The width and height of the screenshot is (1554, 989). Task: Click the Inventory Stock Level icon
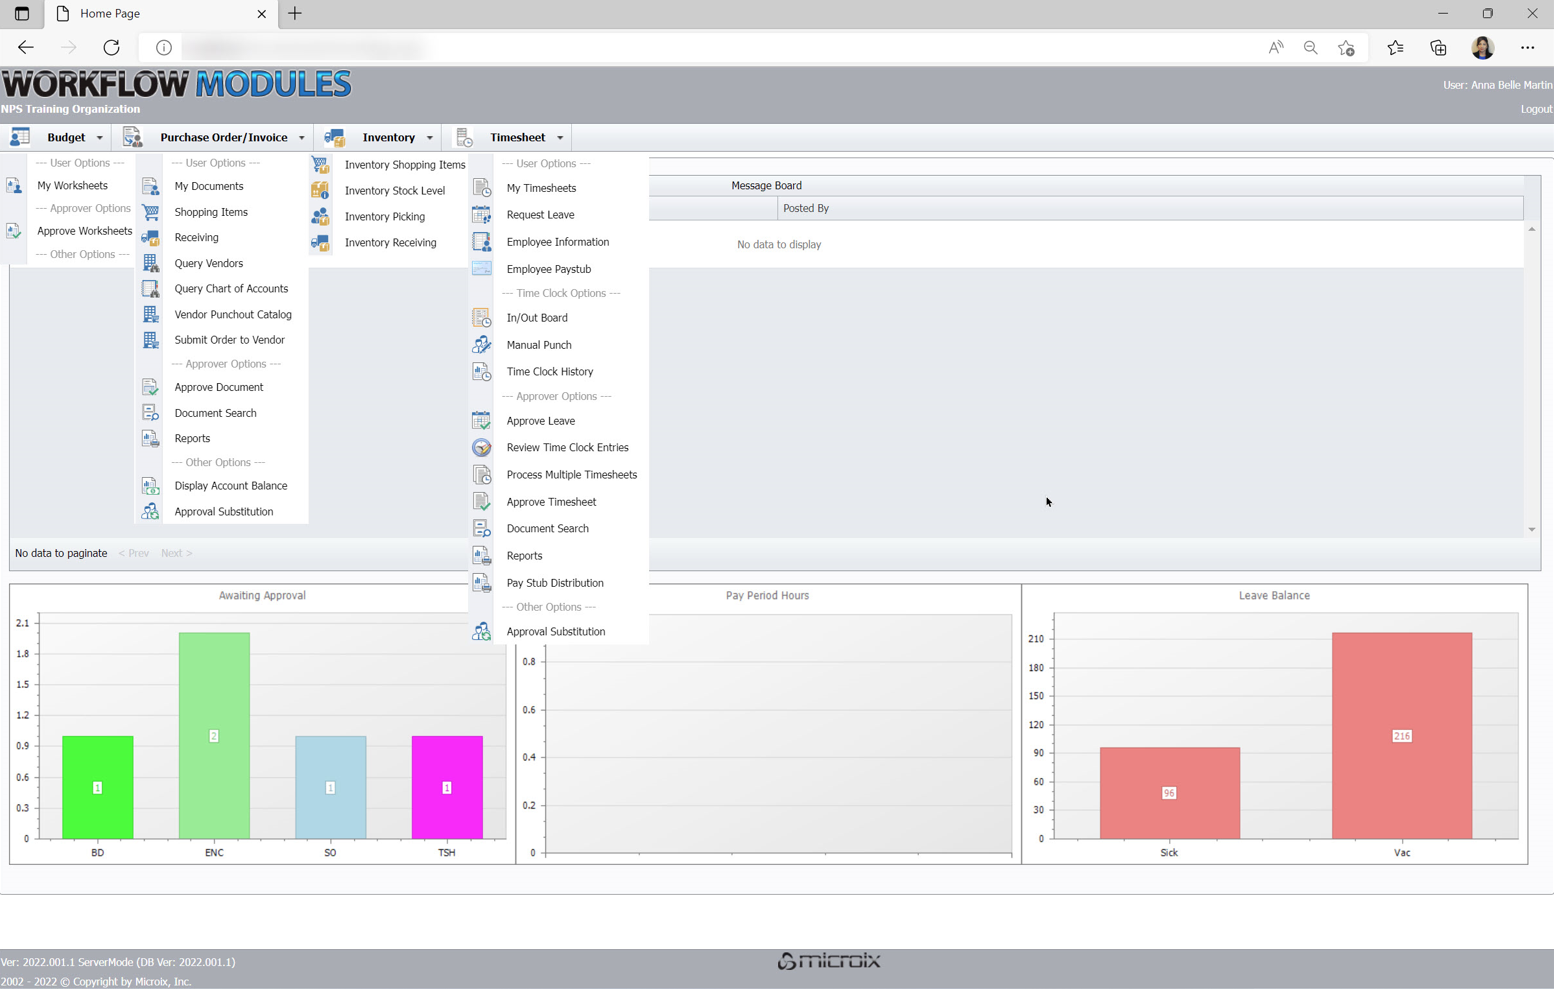[320, 191]
